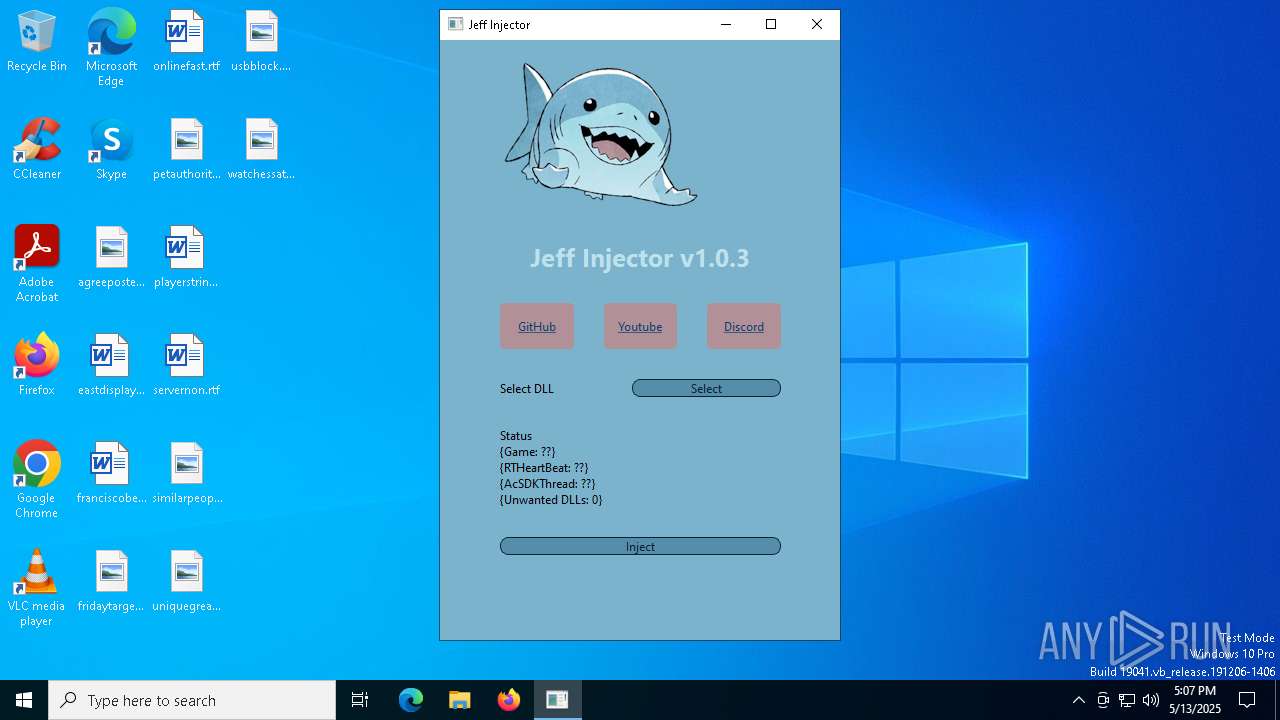This screenshot has height=720, width=1280.
Task: Click the Select DLL label
Action: (527, 389)
